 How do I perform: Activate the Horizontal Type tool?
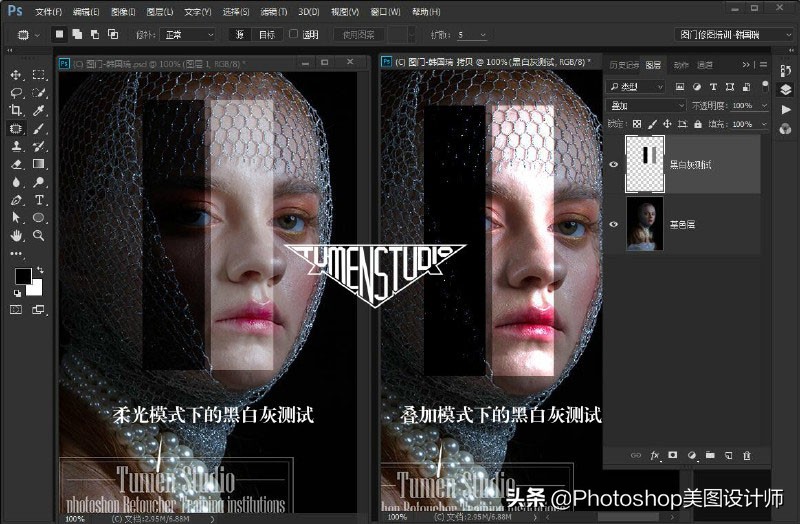point(39,200)
